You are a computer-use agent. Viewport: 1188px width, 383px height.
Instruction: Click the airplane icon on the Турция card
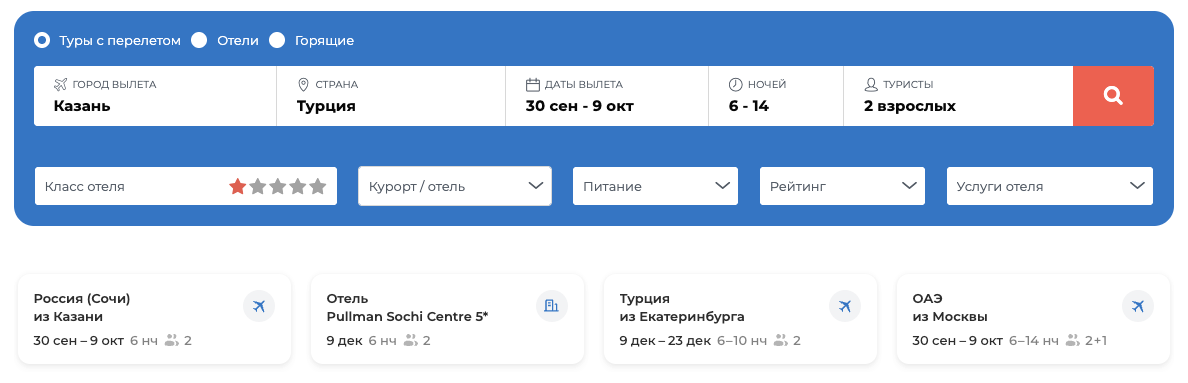click(x=845, y=307)
